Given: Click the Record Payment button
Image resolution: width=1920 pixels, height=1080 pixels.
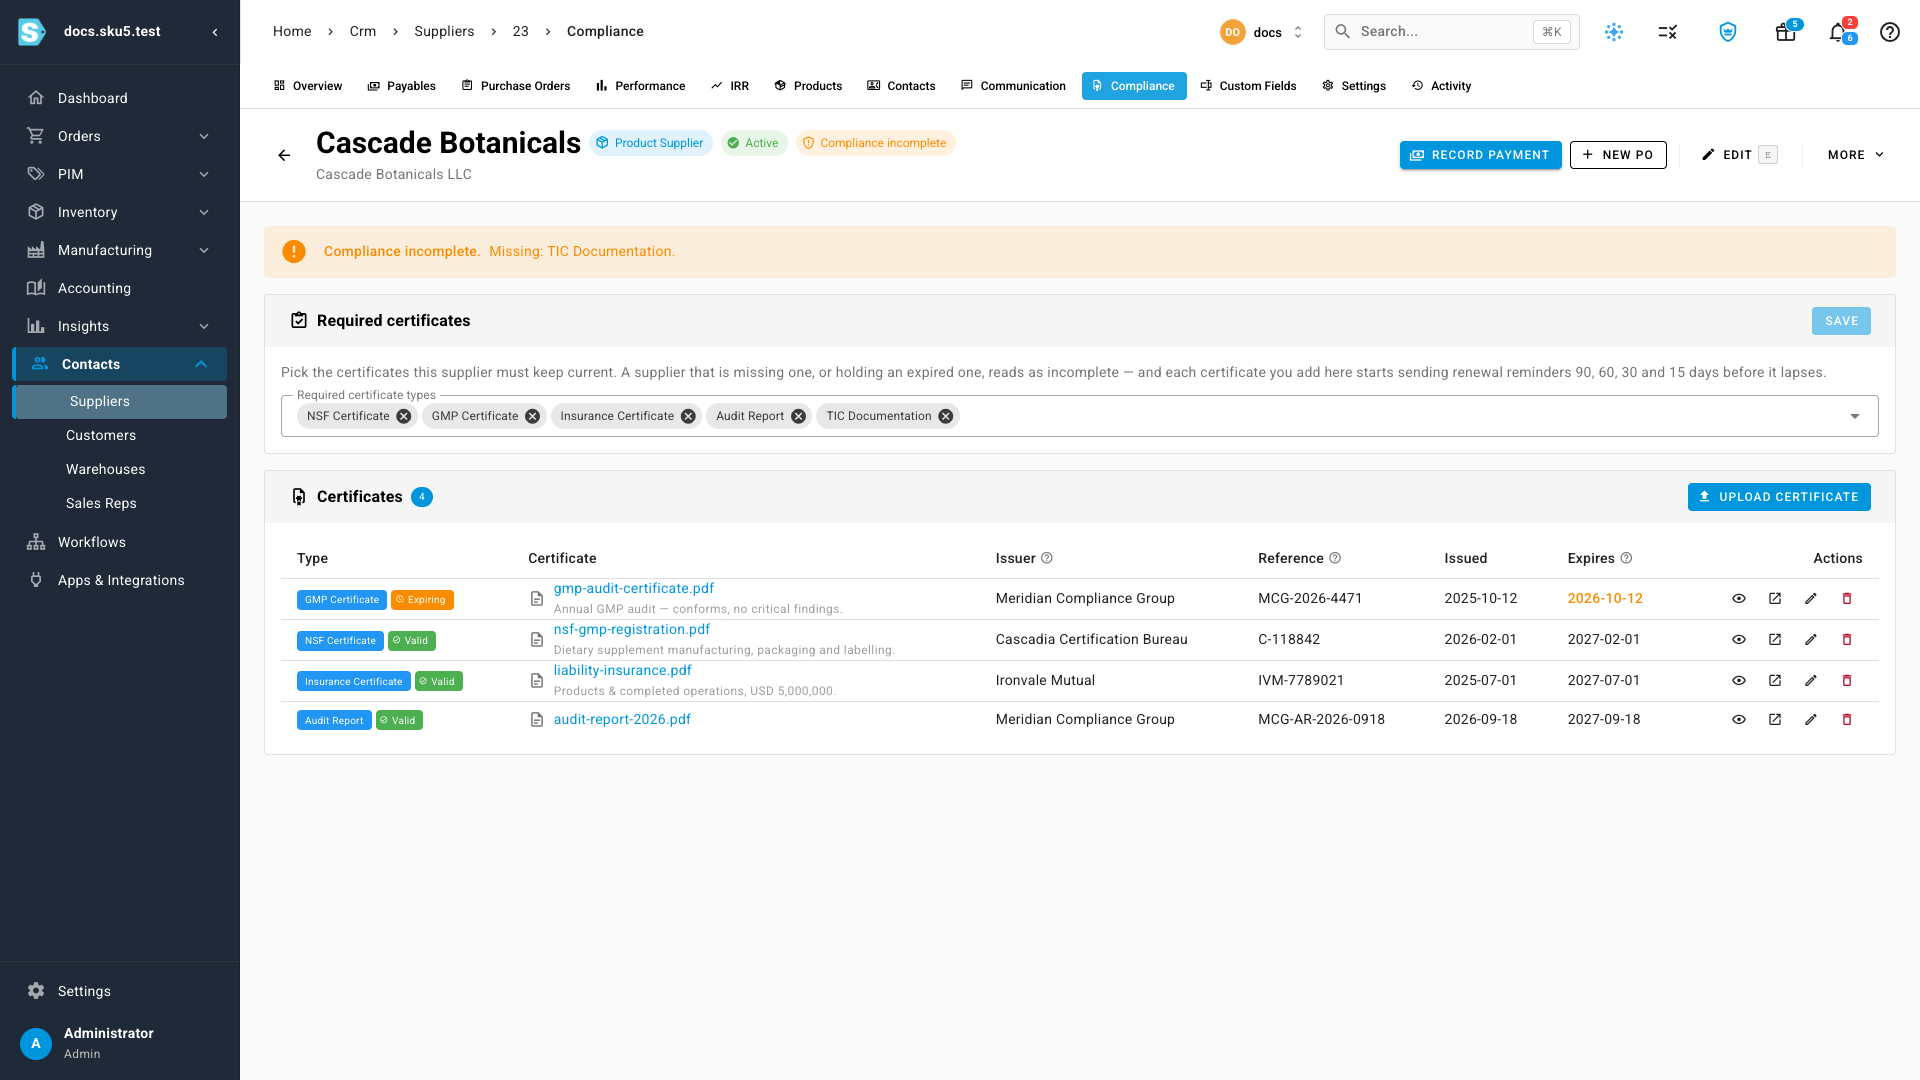Looking at the screenshot, I should click(x=1480, y=155).
